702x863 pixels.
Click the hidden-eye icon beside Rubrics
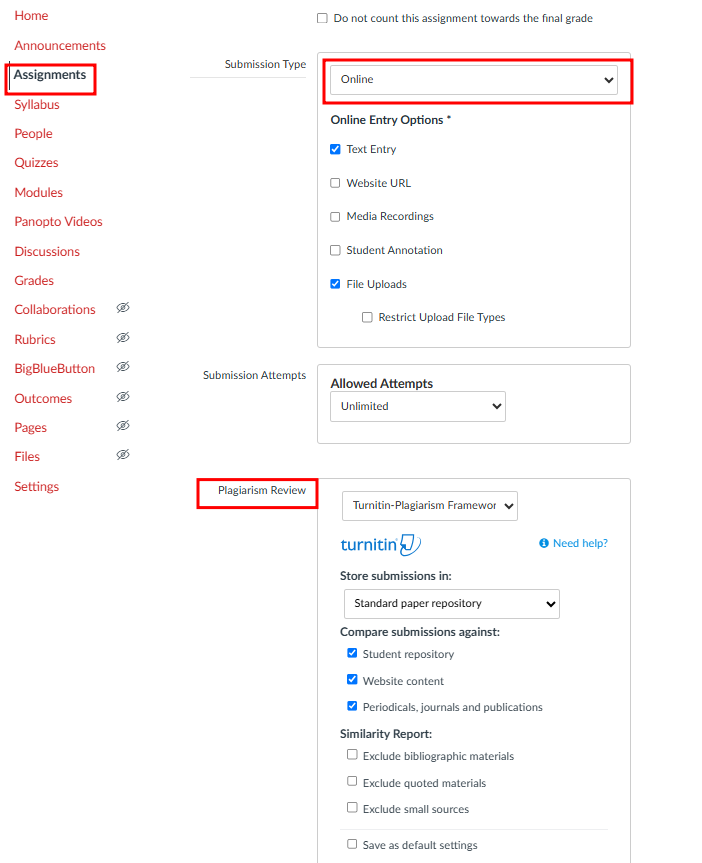123,337
